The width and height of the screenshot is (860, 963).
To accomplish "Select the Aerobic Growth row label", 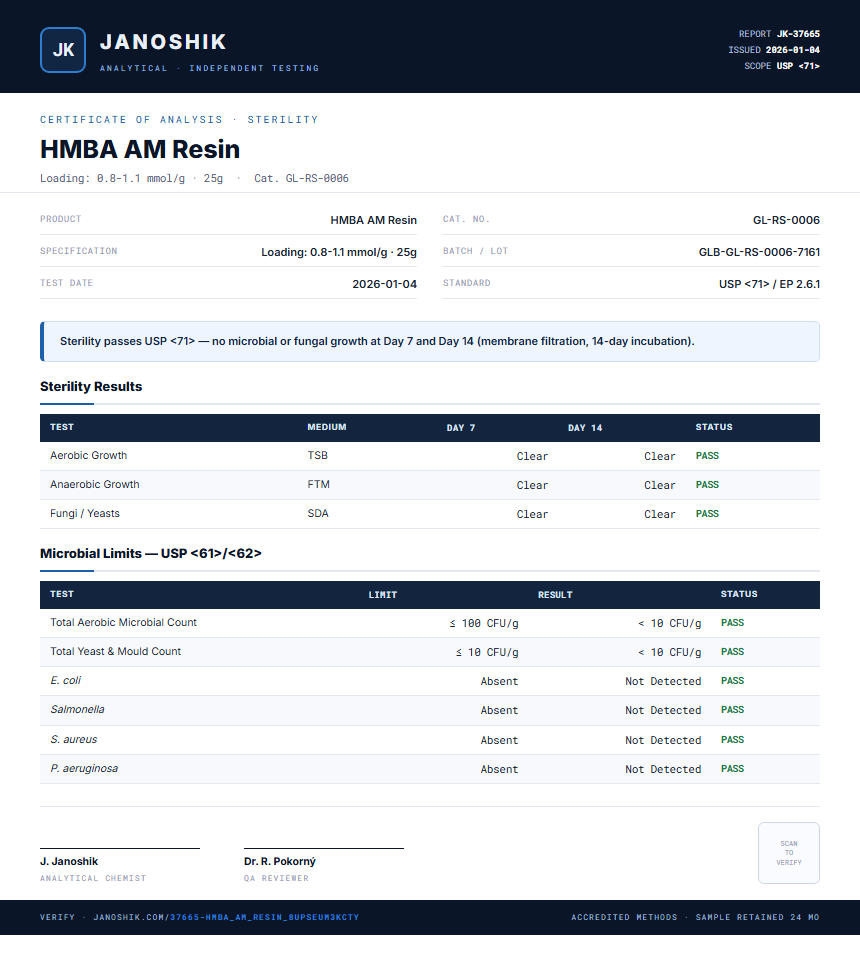I will (x=88, y=455).
